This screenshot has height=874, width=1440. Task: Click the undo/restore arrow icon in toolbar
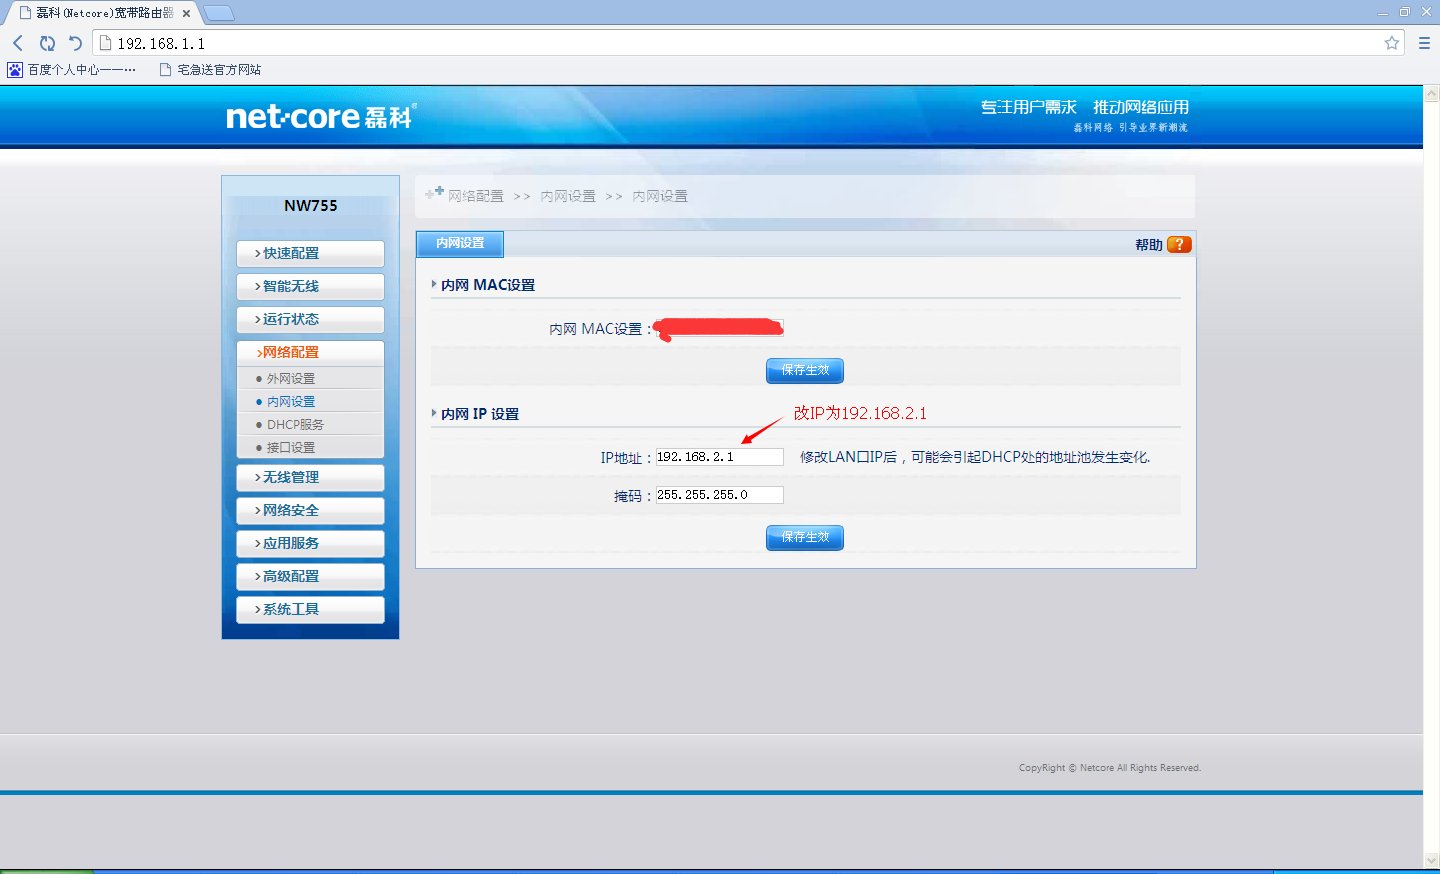coord(75,43)
